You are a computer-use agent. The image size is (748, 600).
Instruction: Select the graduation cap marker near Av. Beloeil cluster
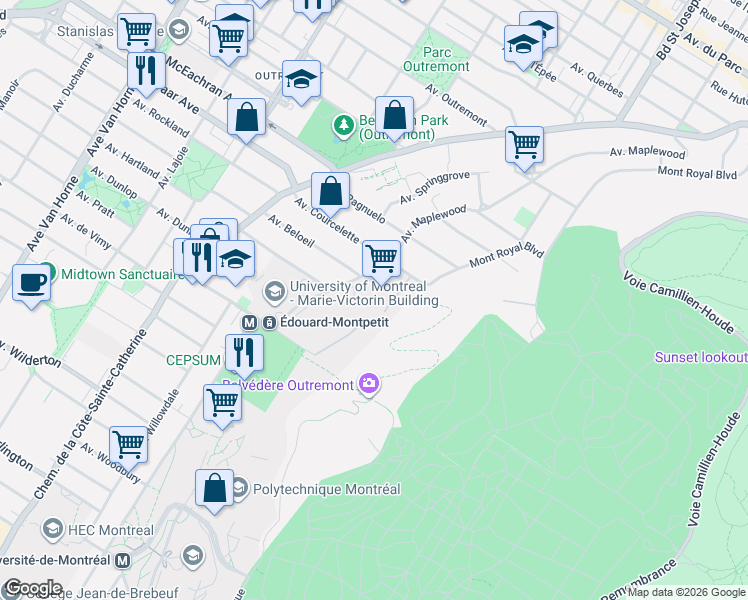[x=235, y=262]
